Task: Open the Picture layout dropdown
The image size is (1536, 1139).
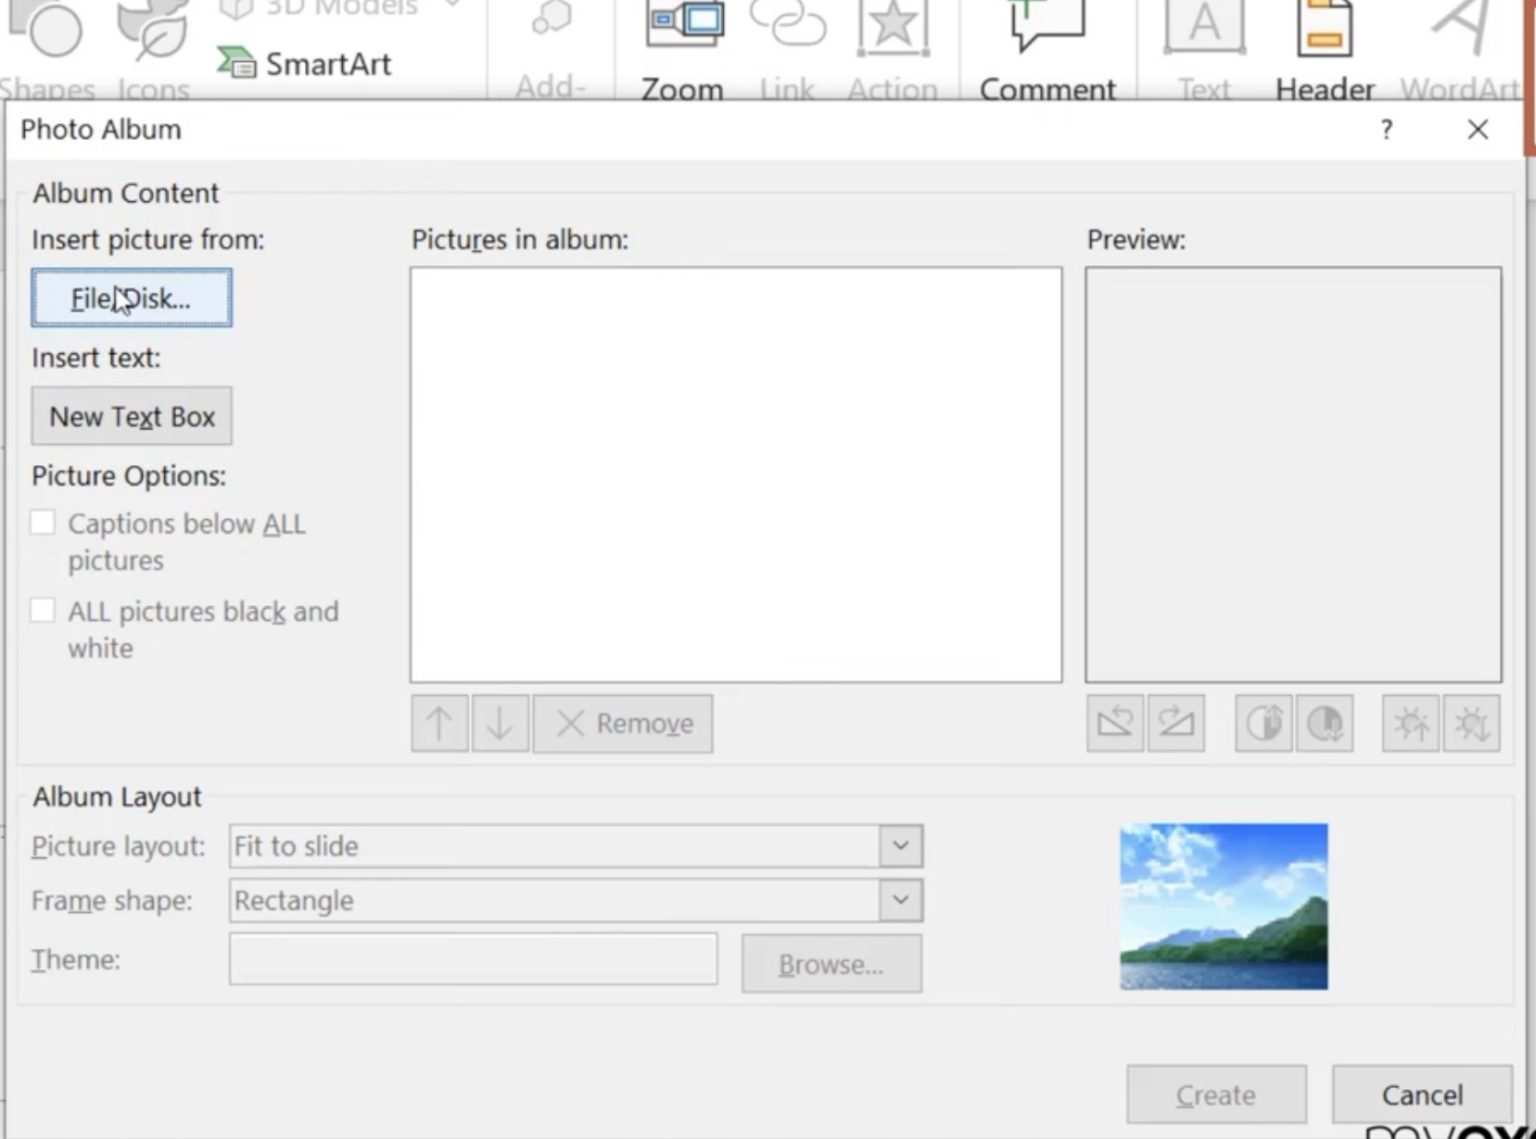Action: coord(901,845)
